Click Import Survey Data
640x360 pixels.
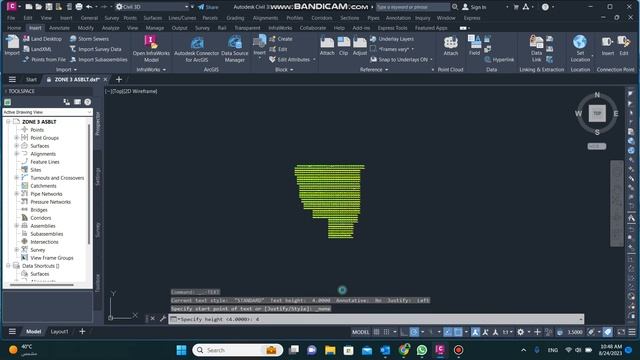(96, 49)
